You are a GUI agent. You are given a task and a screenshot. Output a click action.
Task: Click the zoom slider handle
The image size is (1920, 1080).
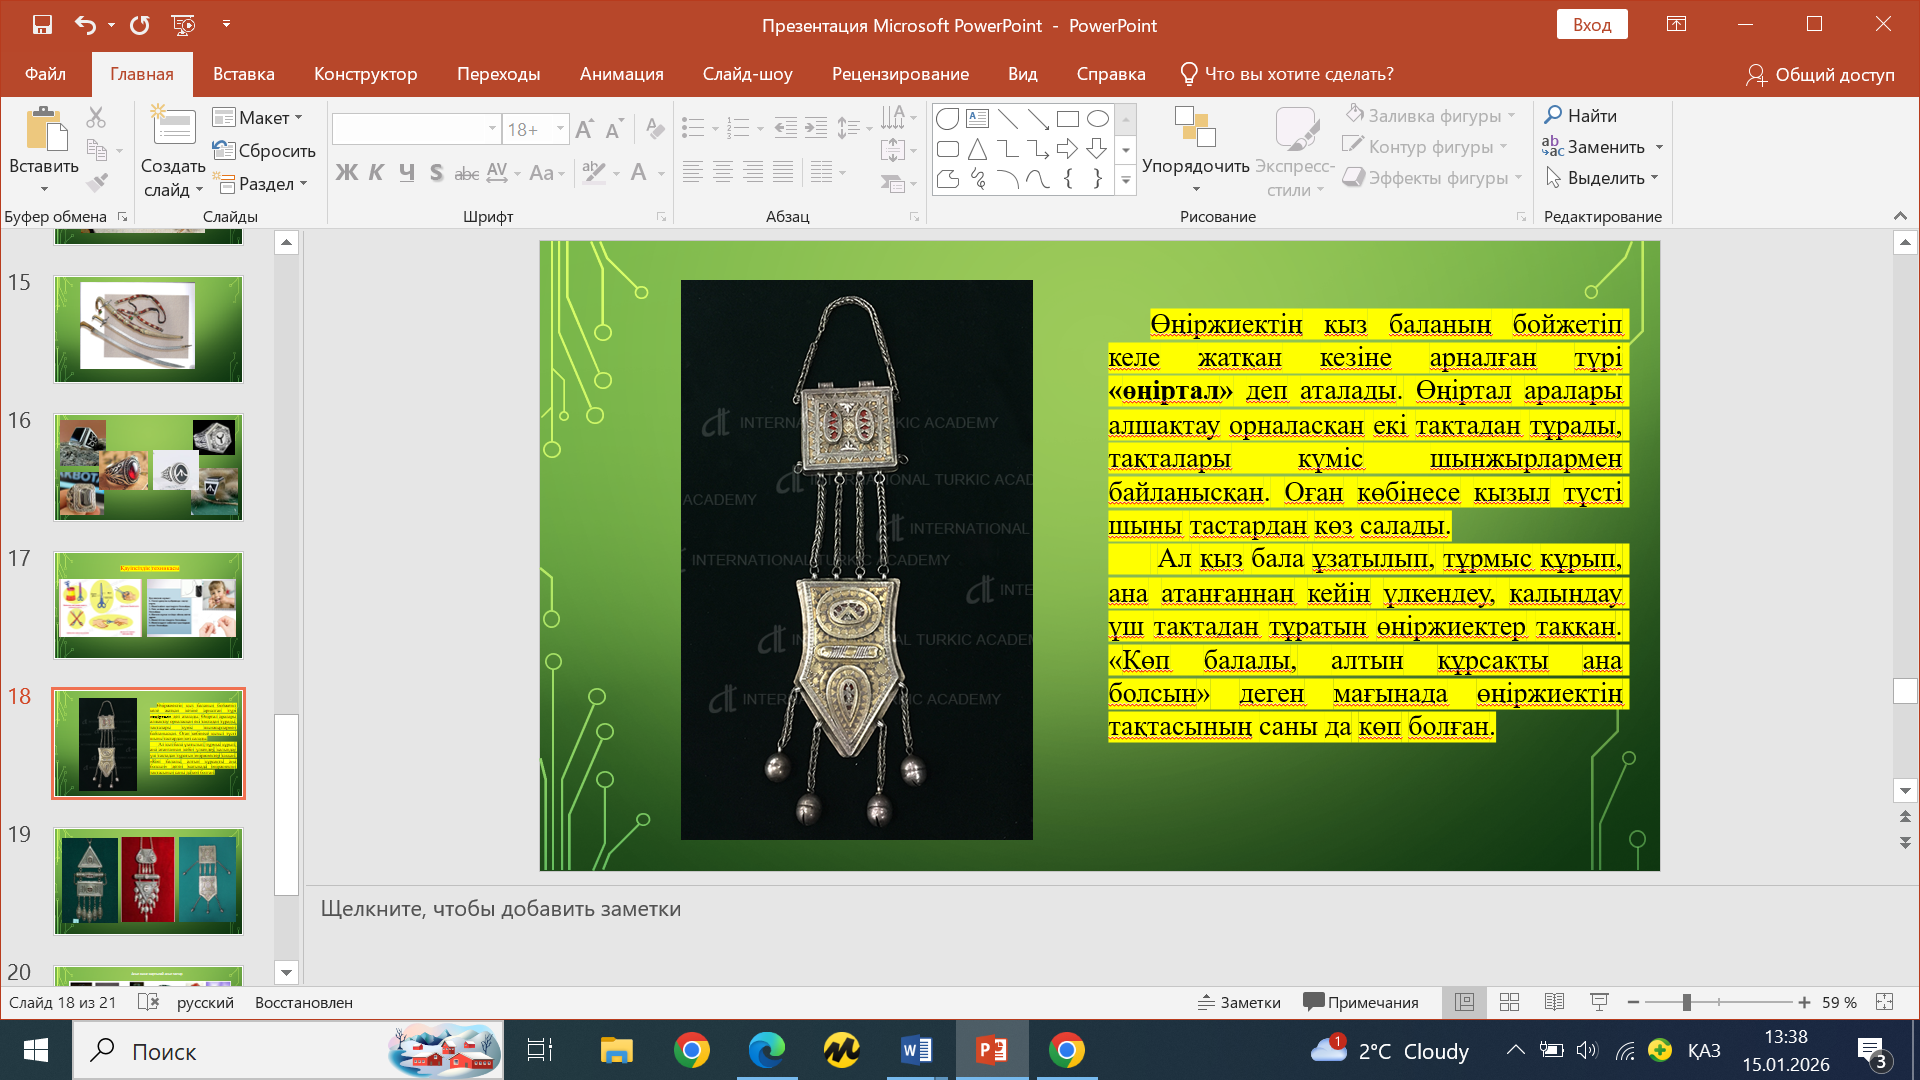pyautogui.click(x=1687, y=1002)
